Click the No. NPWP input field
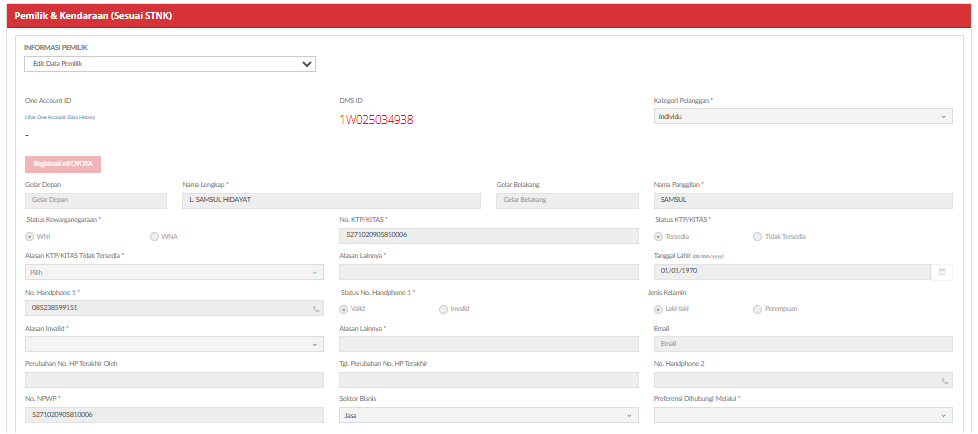 [x=174, y=415]
